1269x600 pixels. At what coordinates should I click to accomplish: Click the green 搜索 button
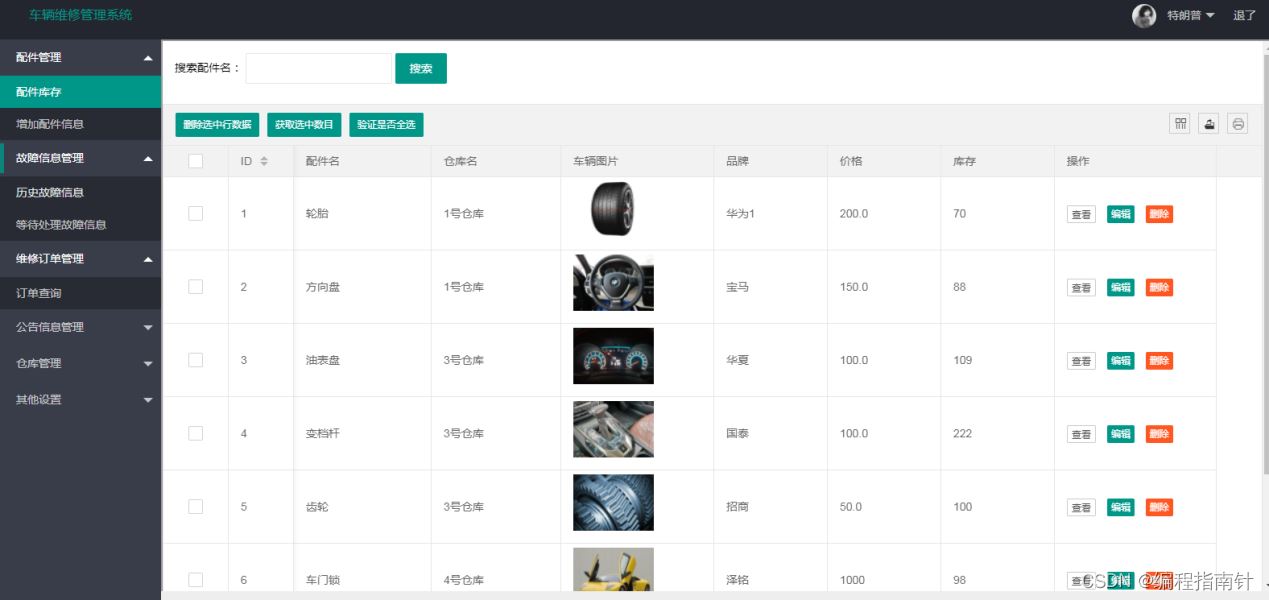click(x=421, y=68)
